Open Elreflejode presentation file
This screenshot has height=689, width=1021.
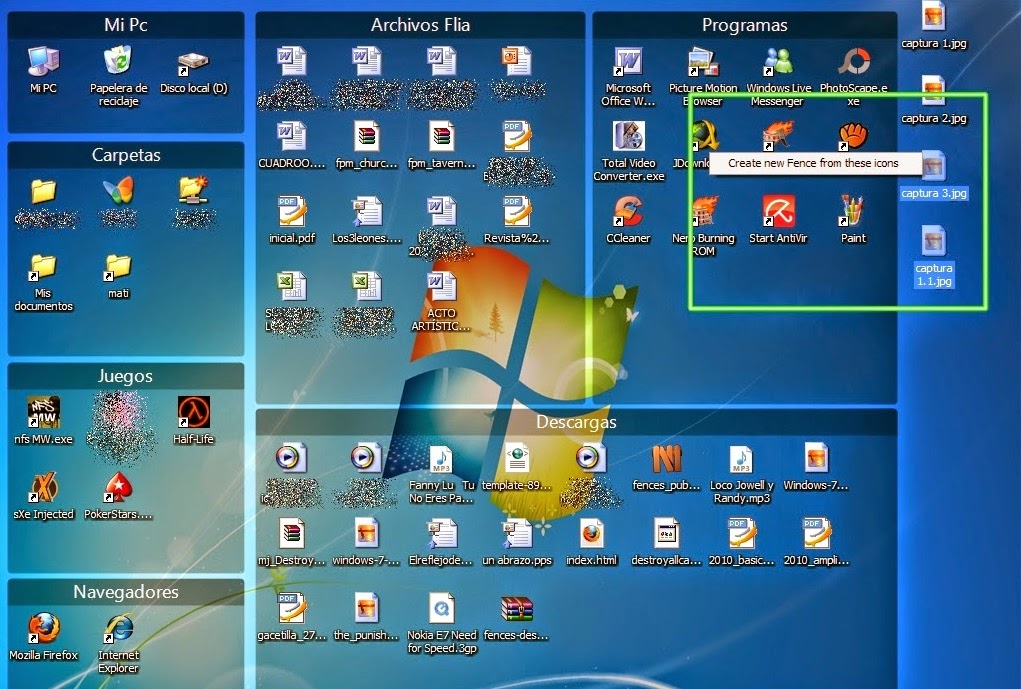441,535
